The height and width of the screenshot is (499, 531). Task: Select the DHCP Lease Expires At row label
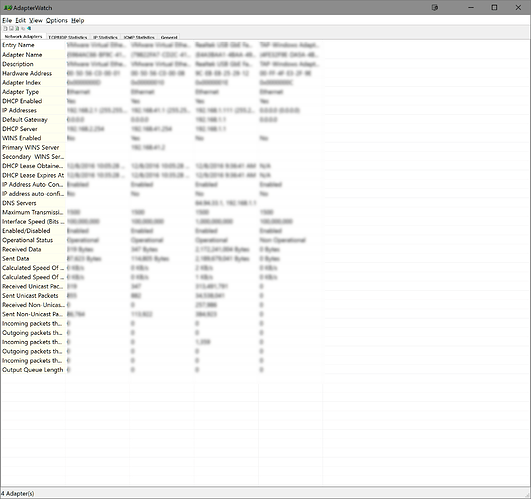click(33, 175)
